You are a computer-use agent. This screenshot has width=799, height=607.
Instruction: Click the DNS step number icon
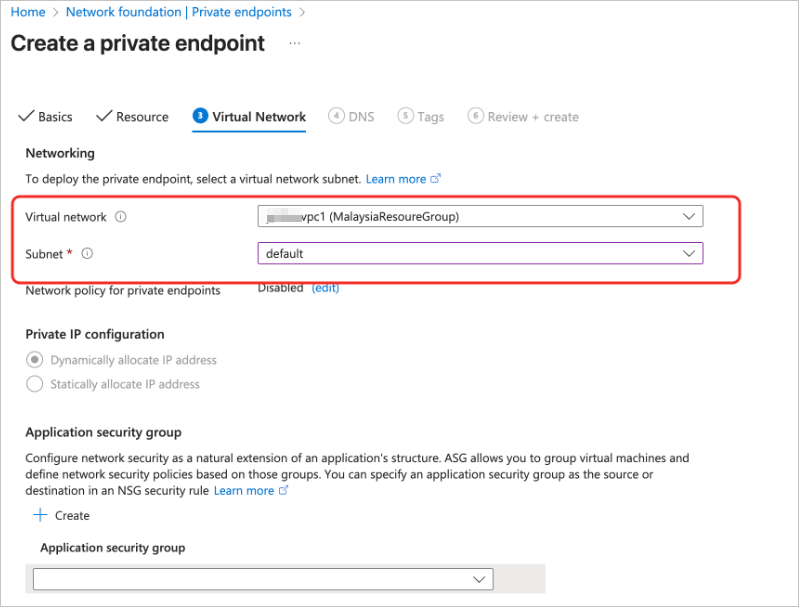point(337,116)
